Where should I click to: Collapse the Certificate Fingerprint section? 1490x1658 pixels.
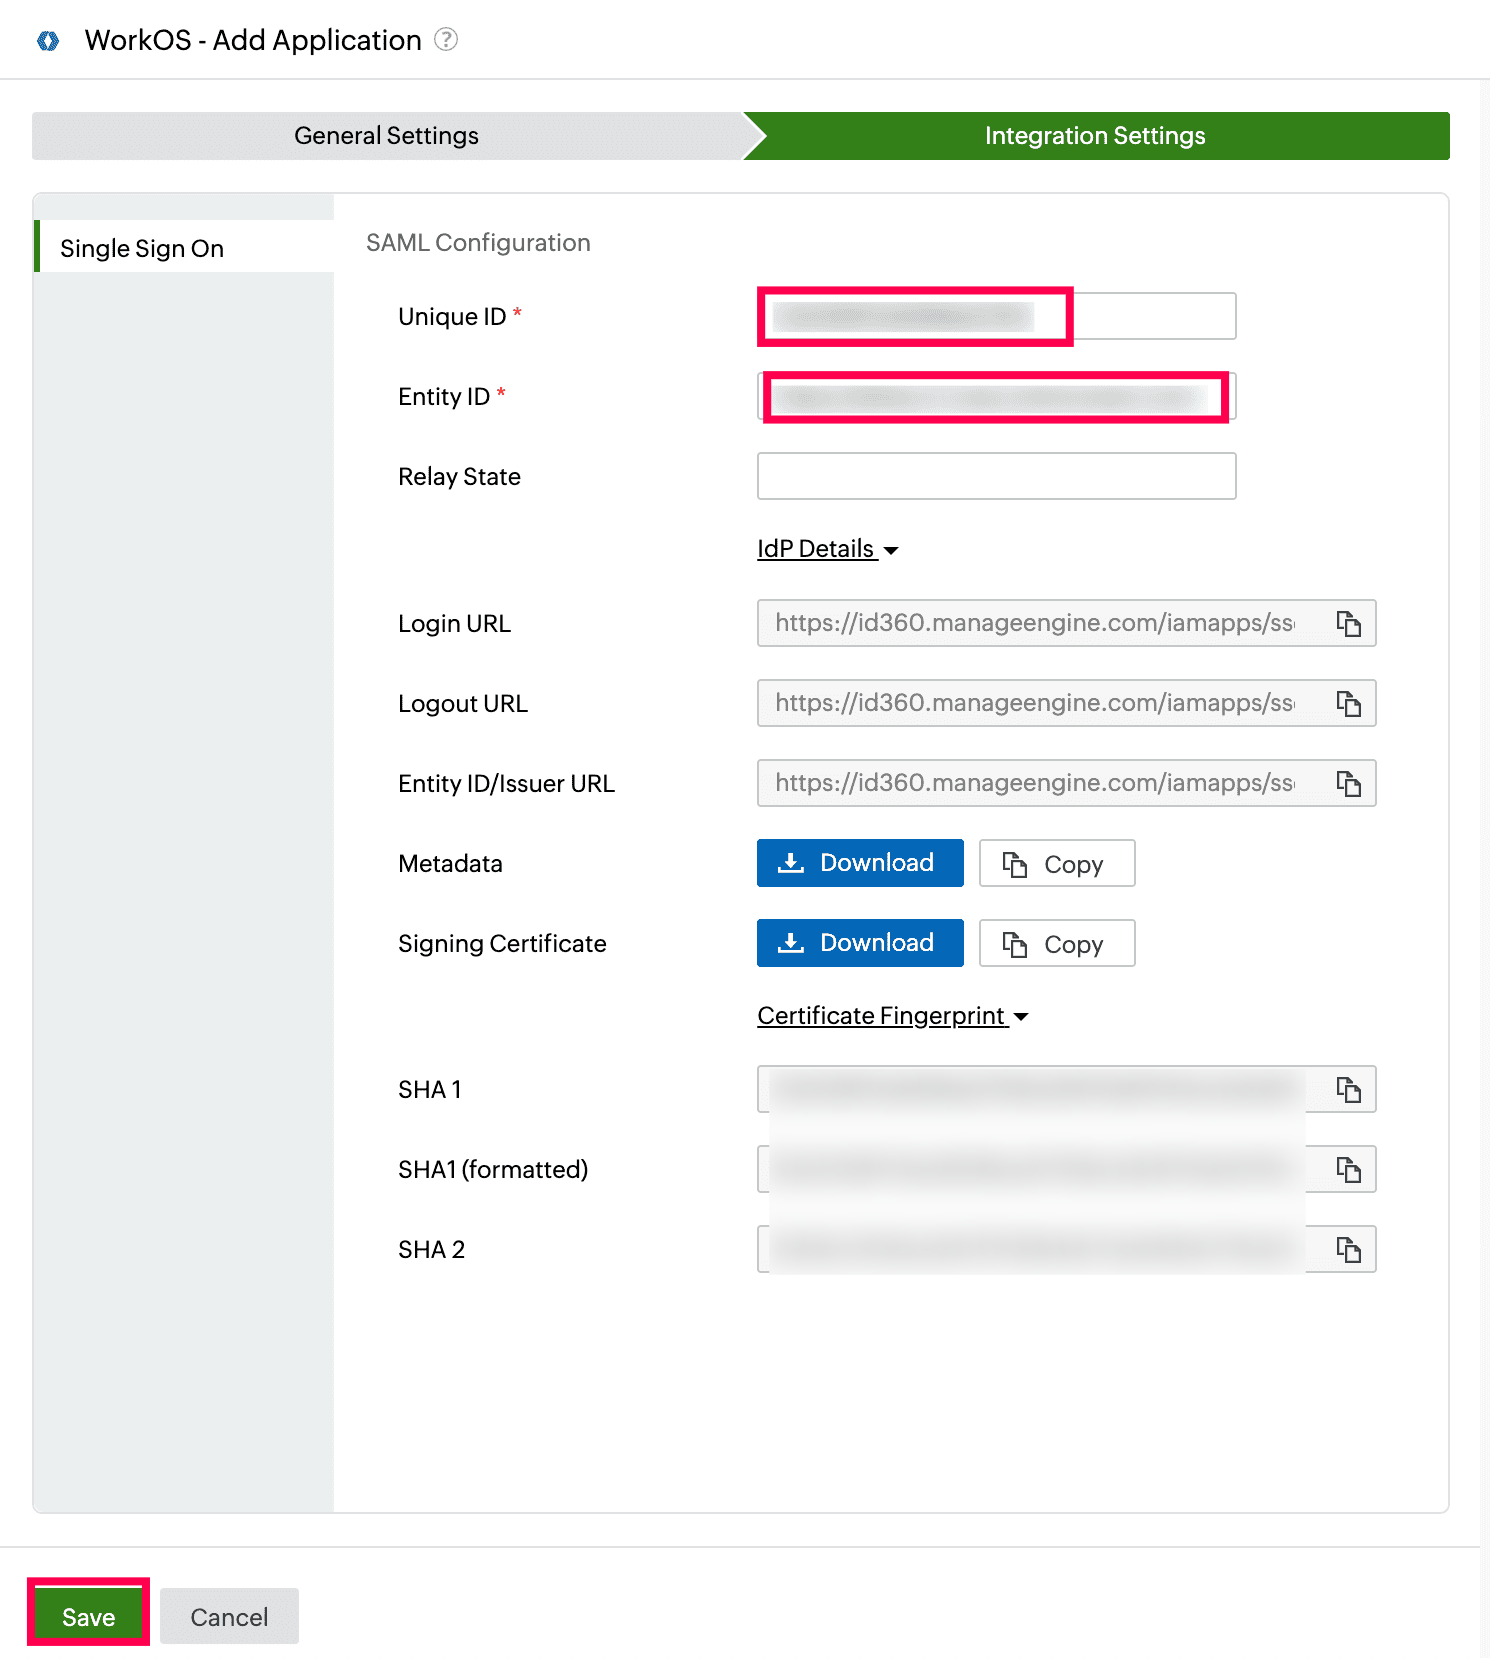coord(893,1016)
